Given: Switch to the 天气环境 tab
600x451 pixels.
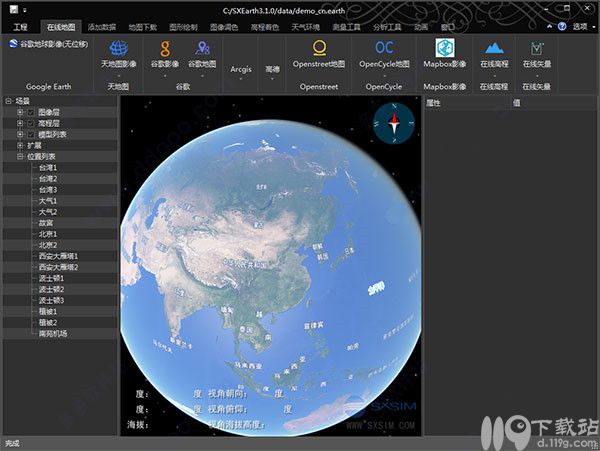Looking at the screenshot, I should (x=305, y=27).
